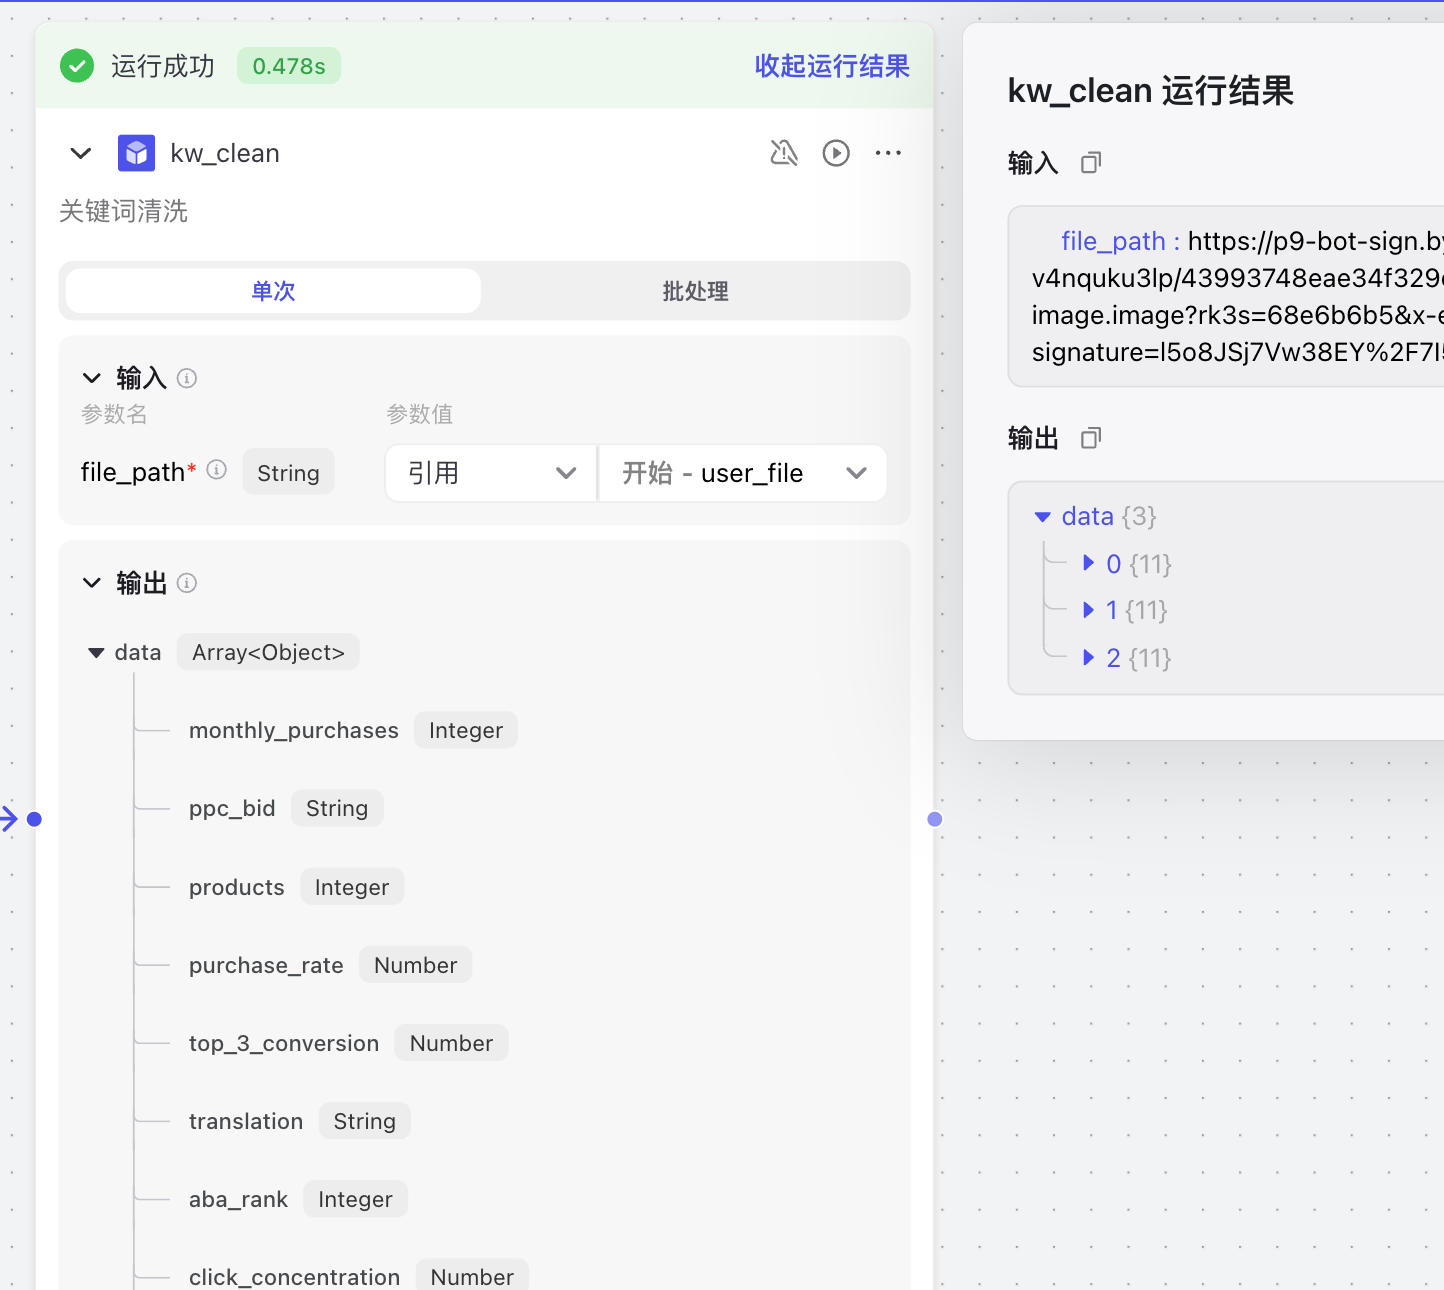Viewport: 1444px width, 1290px height.
Task: Click the String tag beside translation
Action: coord(365,1121)
